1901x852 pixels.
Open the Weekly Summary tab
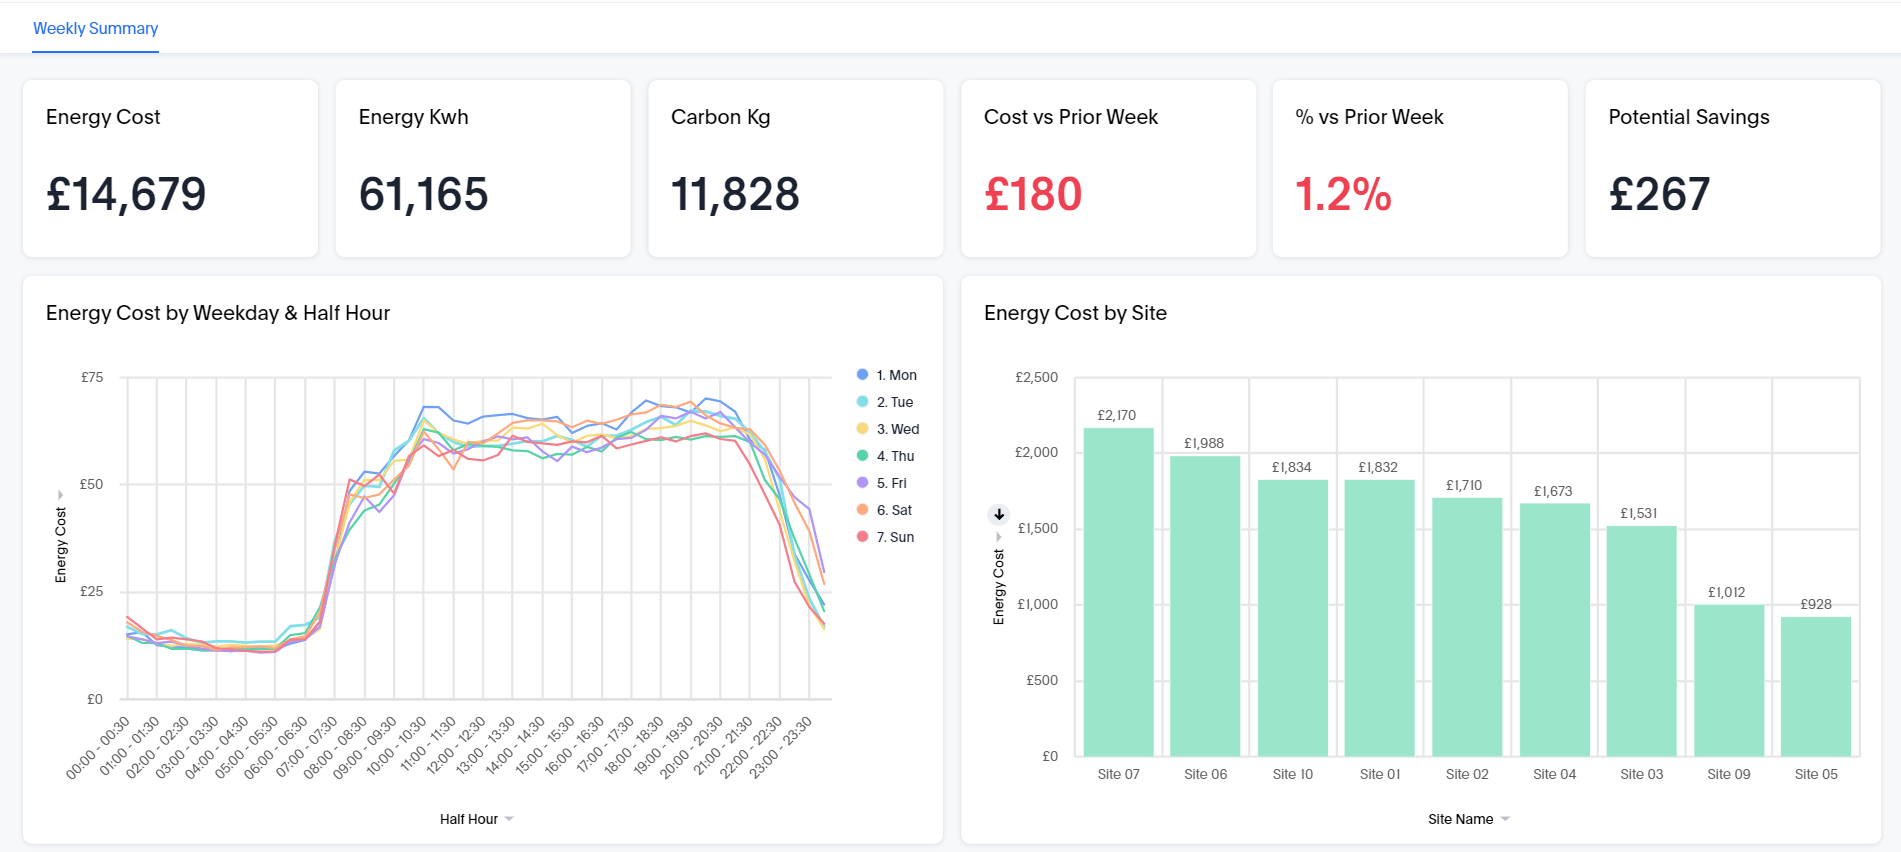coord(95,28)
